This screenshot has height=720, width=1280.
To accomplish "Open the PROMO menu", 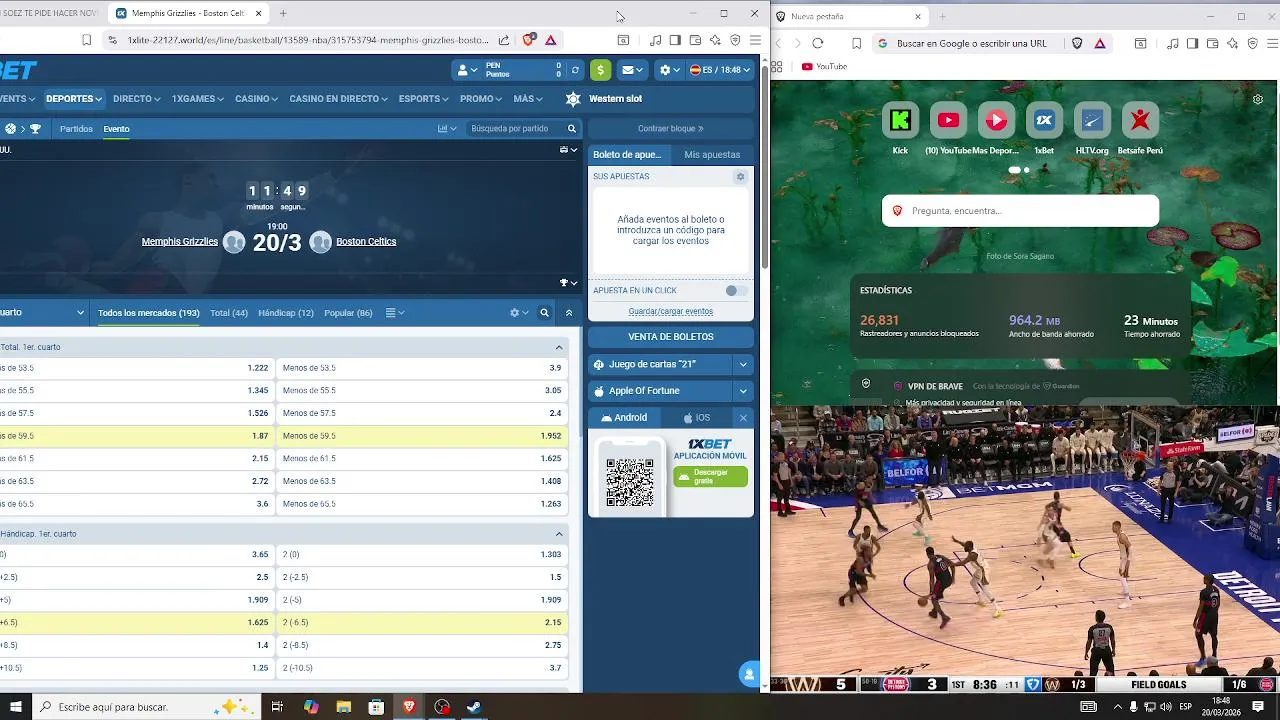I will click(481, 99).
